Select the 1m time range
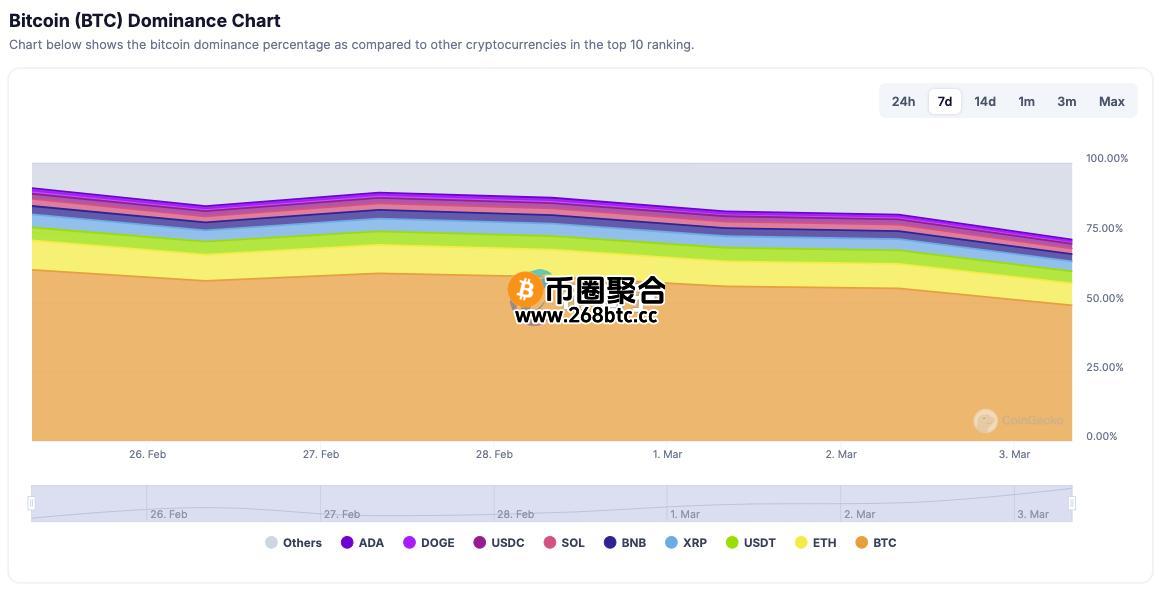1170x595 pixels. pyautogui.click(x=1026, y=101)
